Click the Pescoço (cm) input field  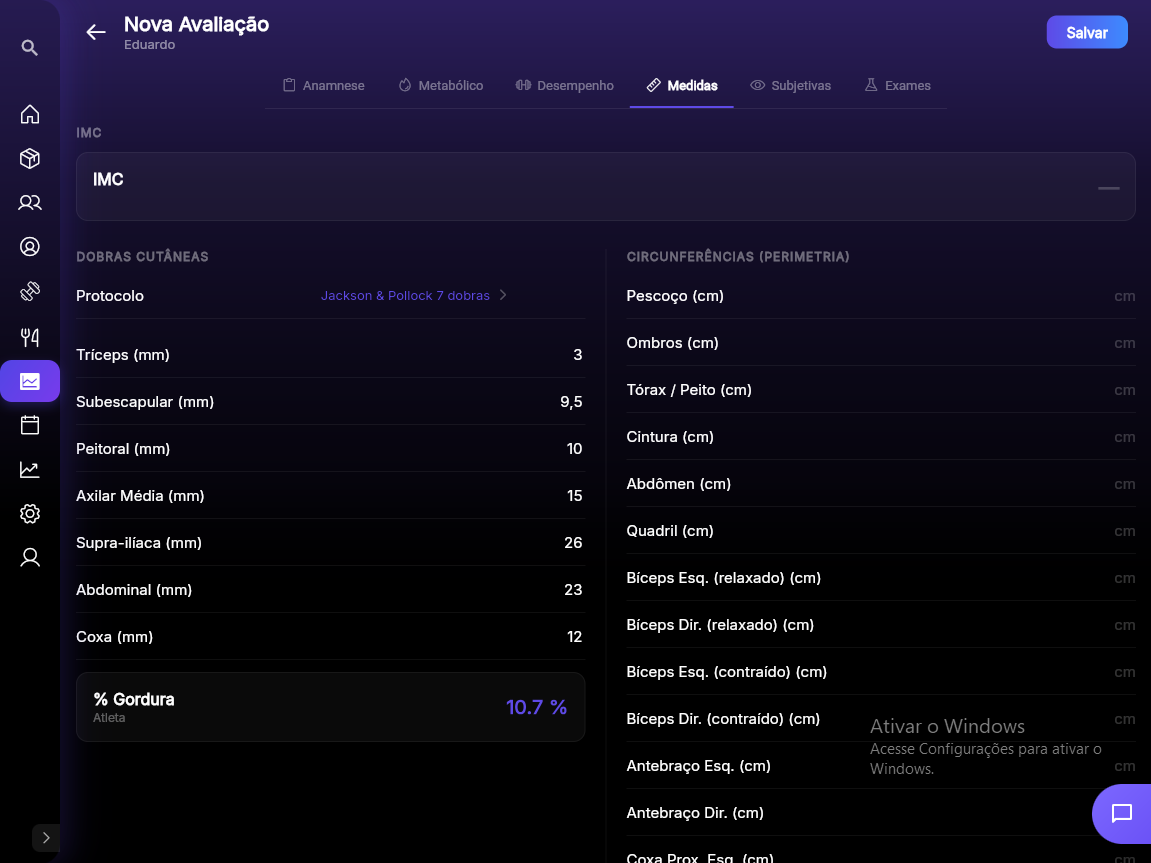pyautogui.click(x=881, y=296)
